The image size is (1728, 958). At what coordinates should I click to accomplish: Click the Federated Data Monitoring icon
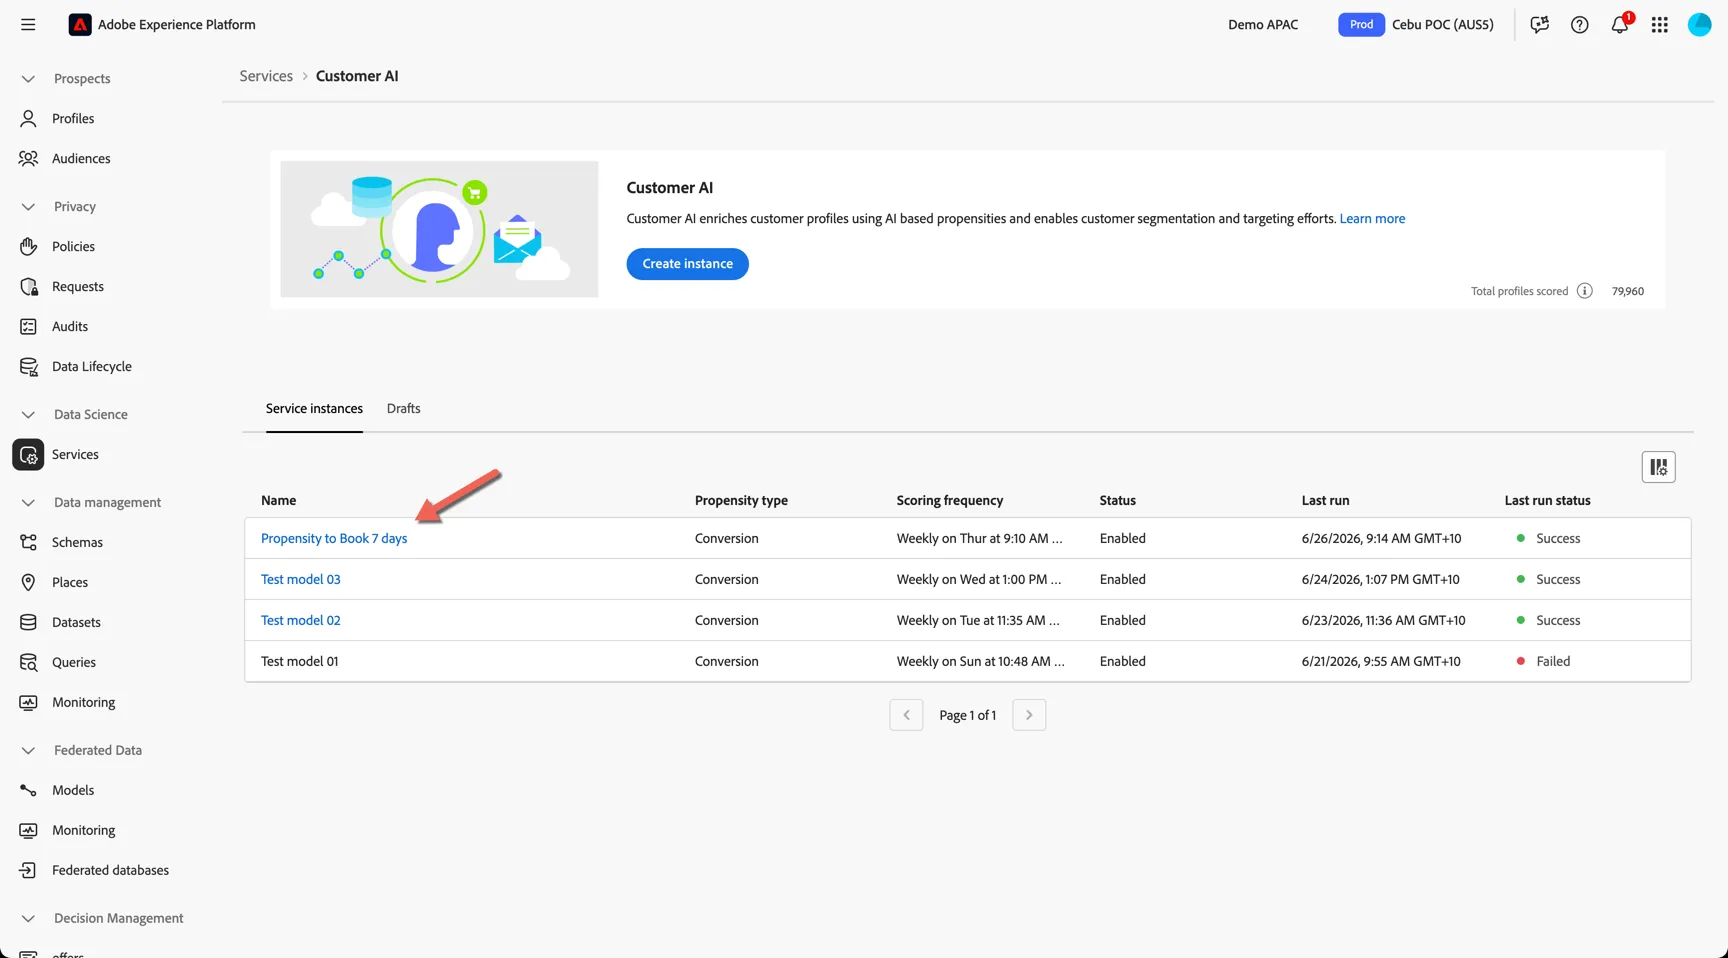click(29, 830)
